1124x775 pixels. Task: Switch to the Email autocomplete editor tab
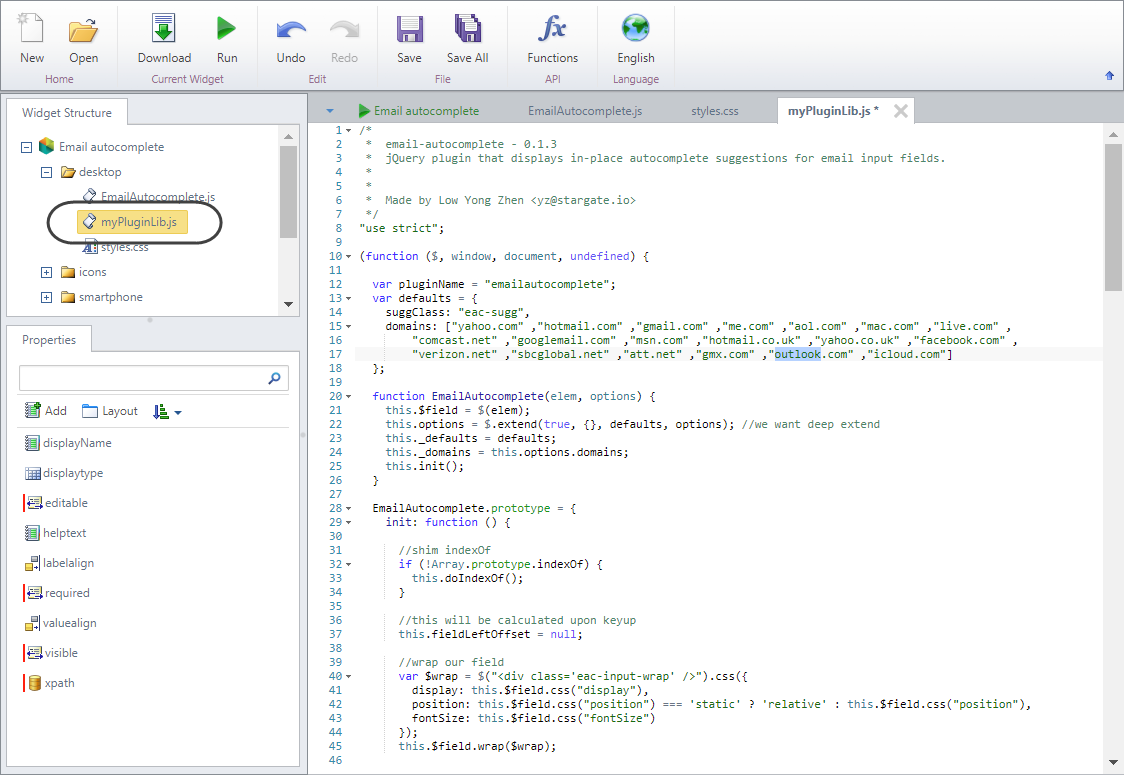tap(419, 111)
